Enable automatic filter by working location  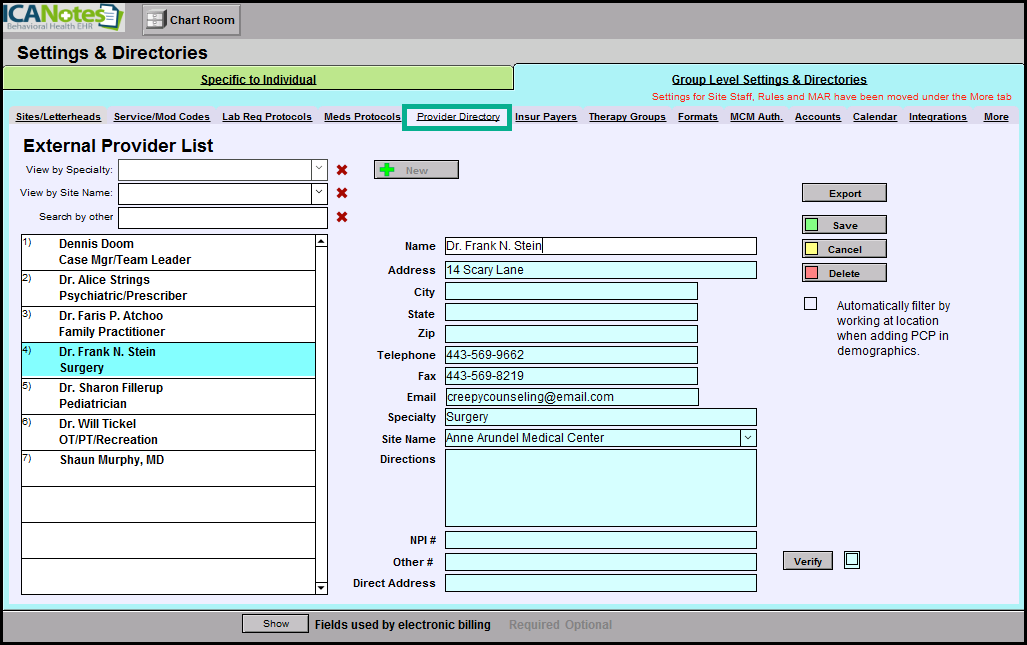pyautogui.click(x=810, y=304)
